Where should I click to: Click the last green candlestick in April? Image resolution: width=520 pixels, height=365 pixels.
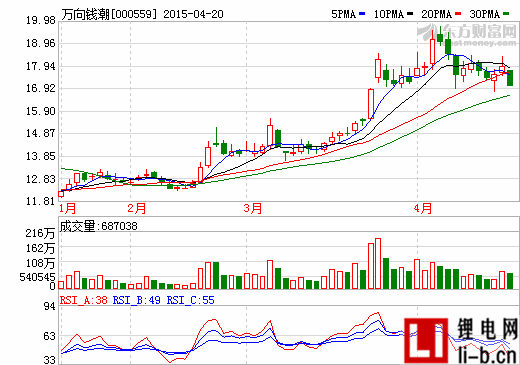[510, 78]
